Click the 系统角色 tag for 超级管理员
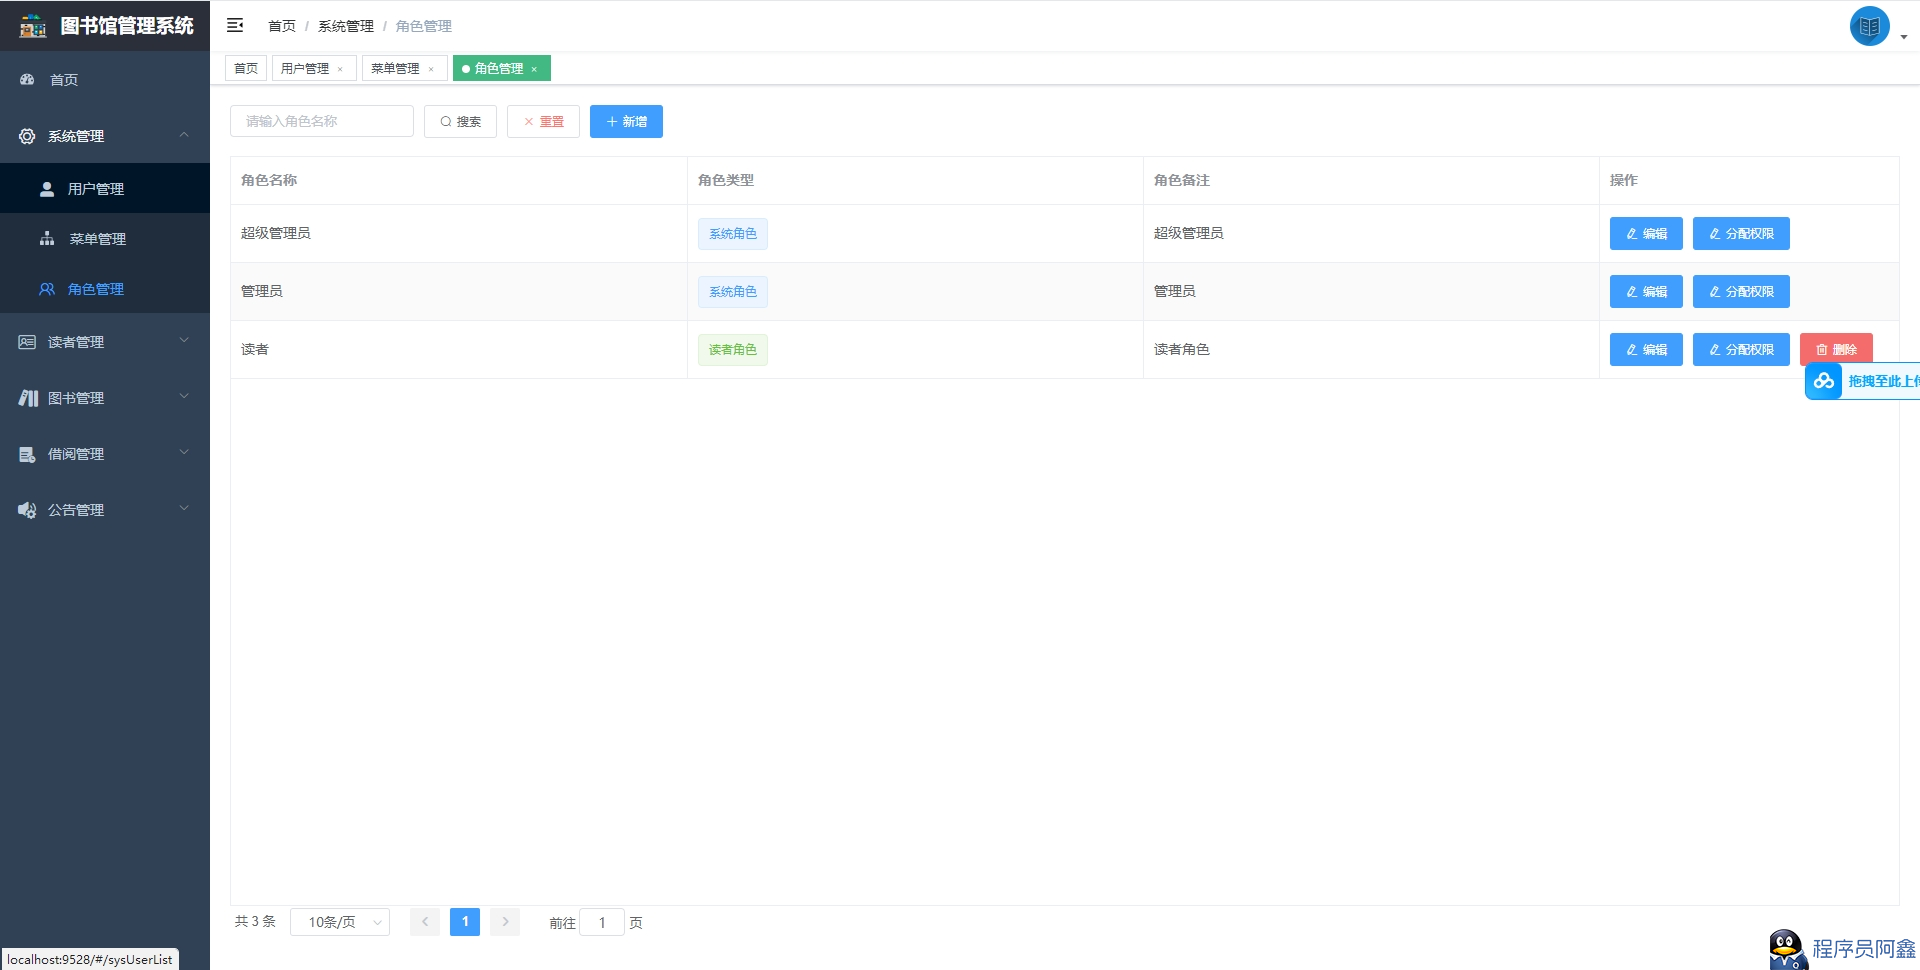Viewport: 1920px width, 970px height. (733, 234)
